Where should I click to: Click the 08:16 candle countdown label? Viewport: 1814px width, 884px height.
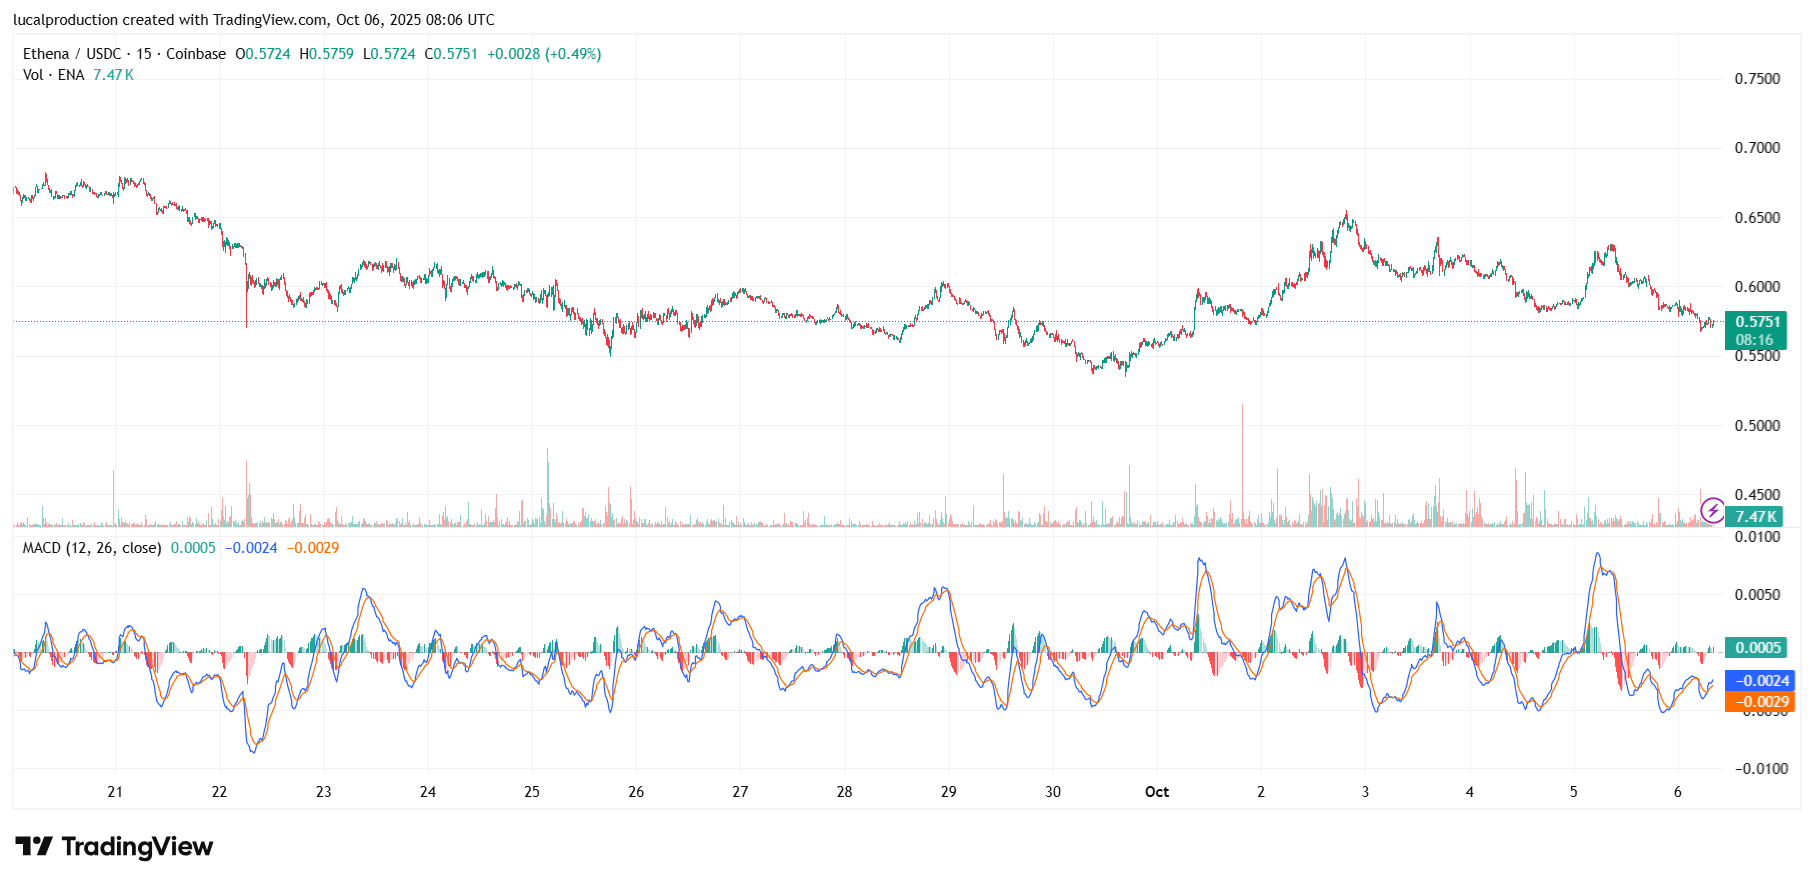1754,340
